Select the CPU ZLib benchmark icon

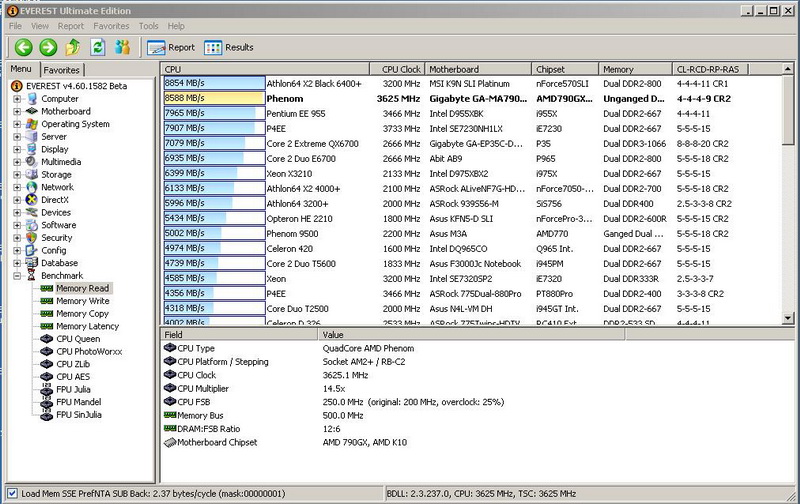coord(46,364)
